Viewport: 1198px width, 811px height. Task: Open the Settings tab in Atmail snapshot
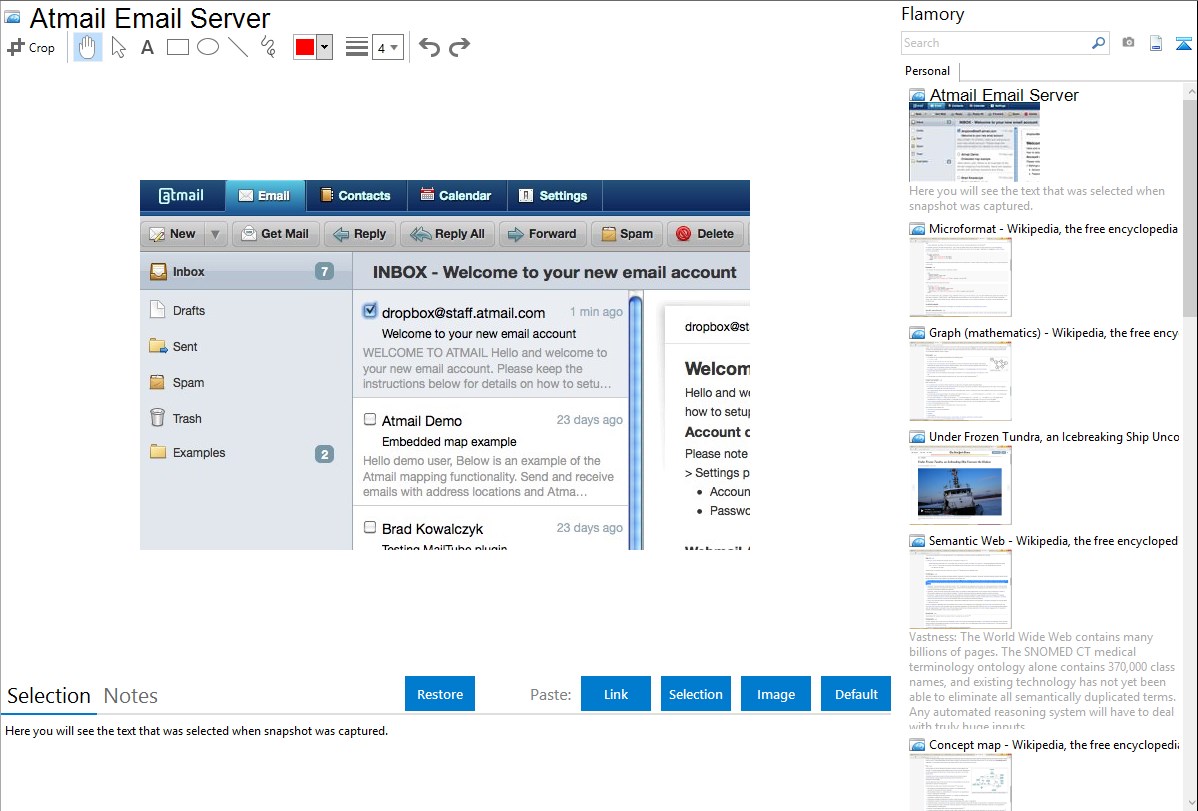click(555, 196)
